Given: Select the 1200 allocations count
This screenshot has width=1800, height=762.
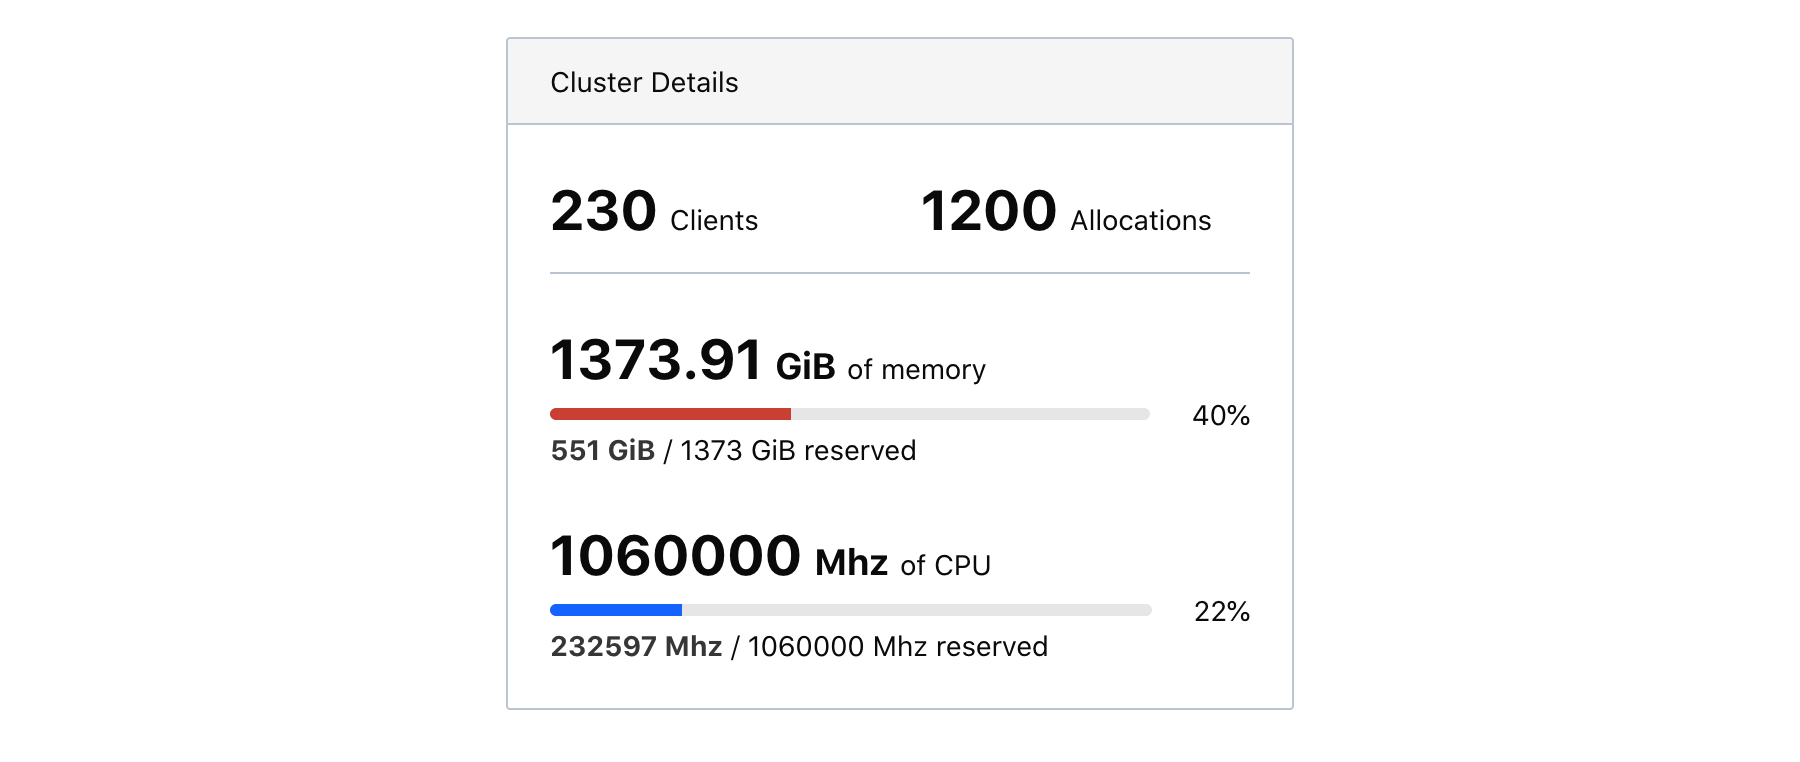Looking at the screenshot, I should (x=988, y=212).
